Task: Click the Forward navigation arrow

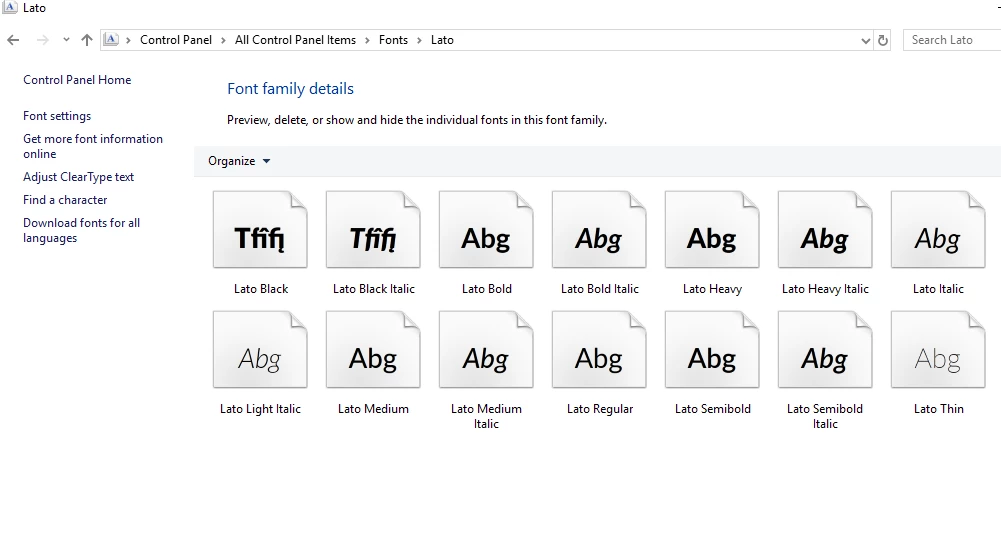Action: coord(43,40)
